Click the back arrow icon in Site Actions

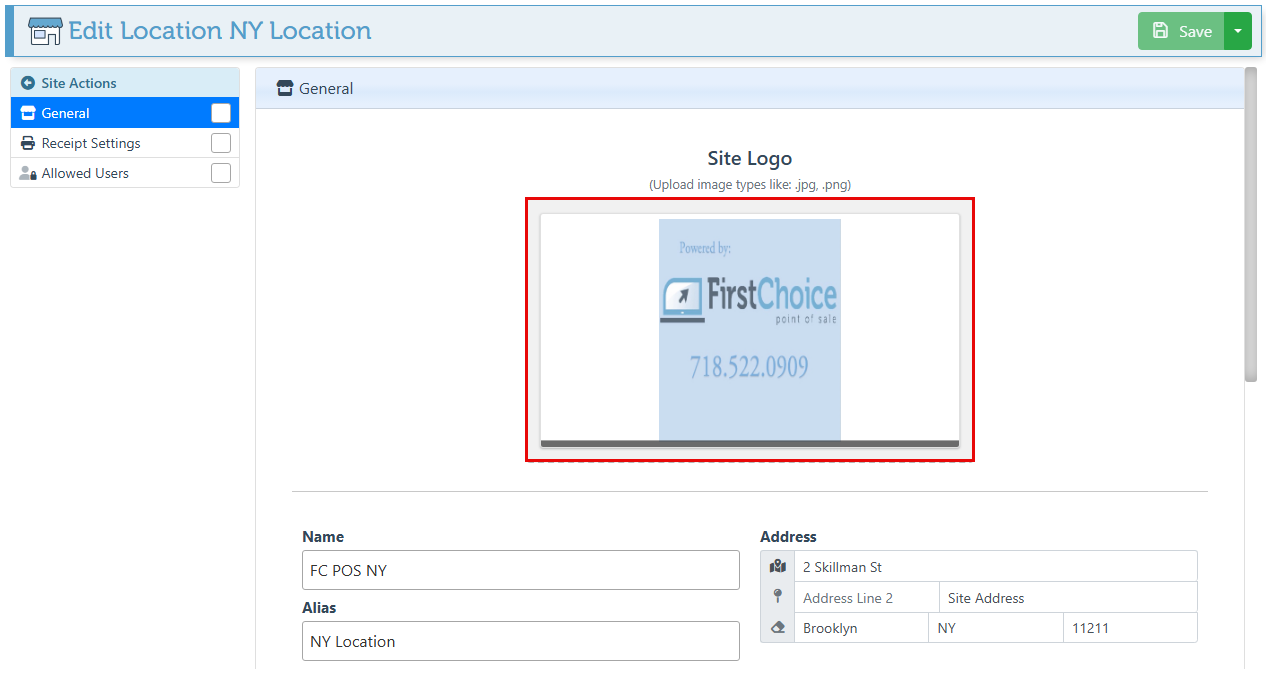(x=28, y=83)
